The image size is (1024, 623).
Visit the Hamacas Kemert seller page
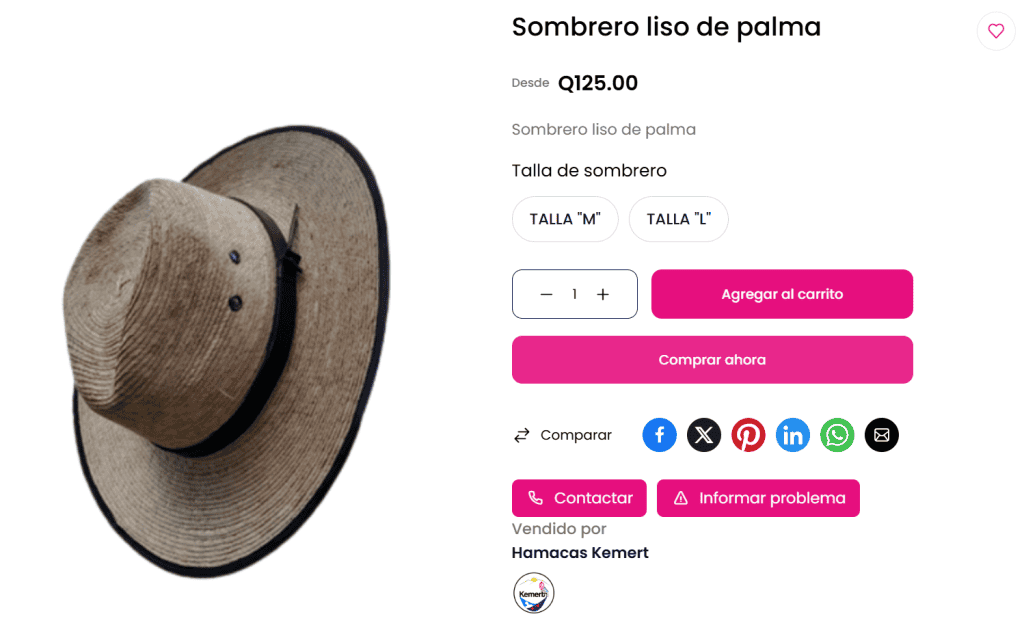[580, 552]
